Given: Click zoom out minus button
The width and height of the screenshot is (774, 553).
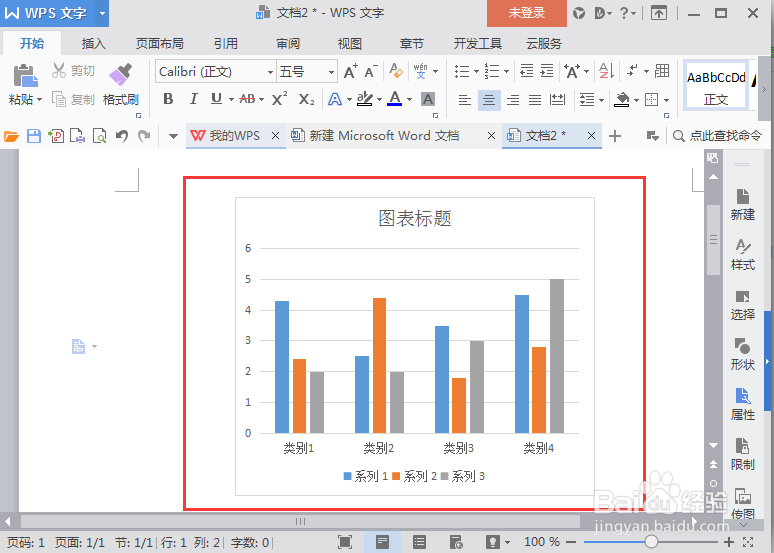Looking at the screenshot, I should click(x=572, y=542).
